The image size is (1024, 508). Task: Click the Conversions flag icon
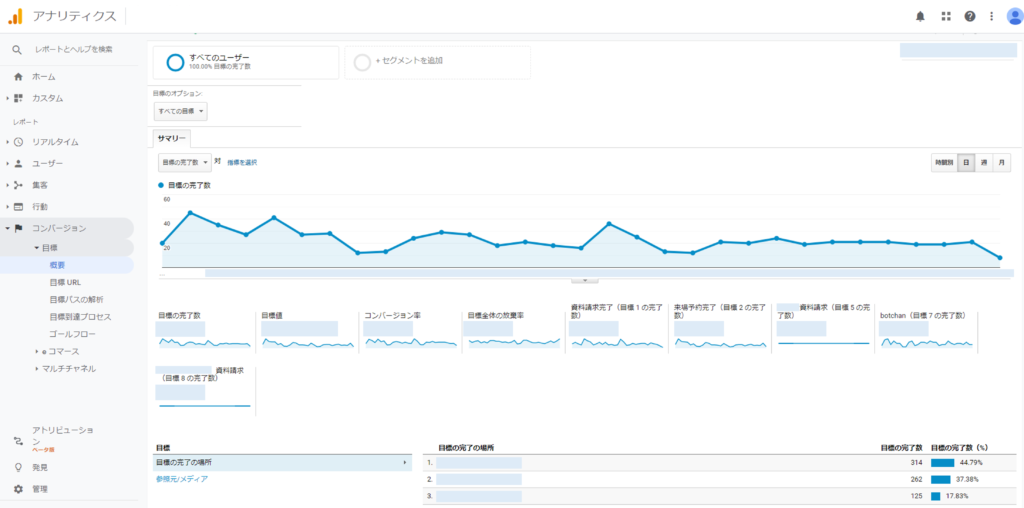coord(18,228)
